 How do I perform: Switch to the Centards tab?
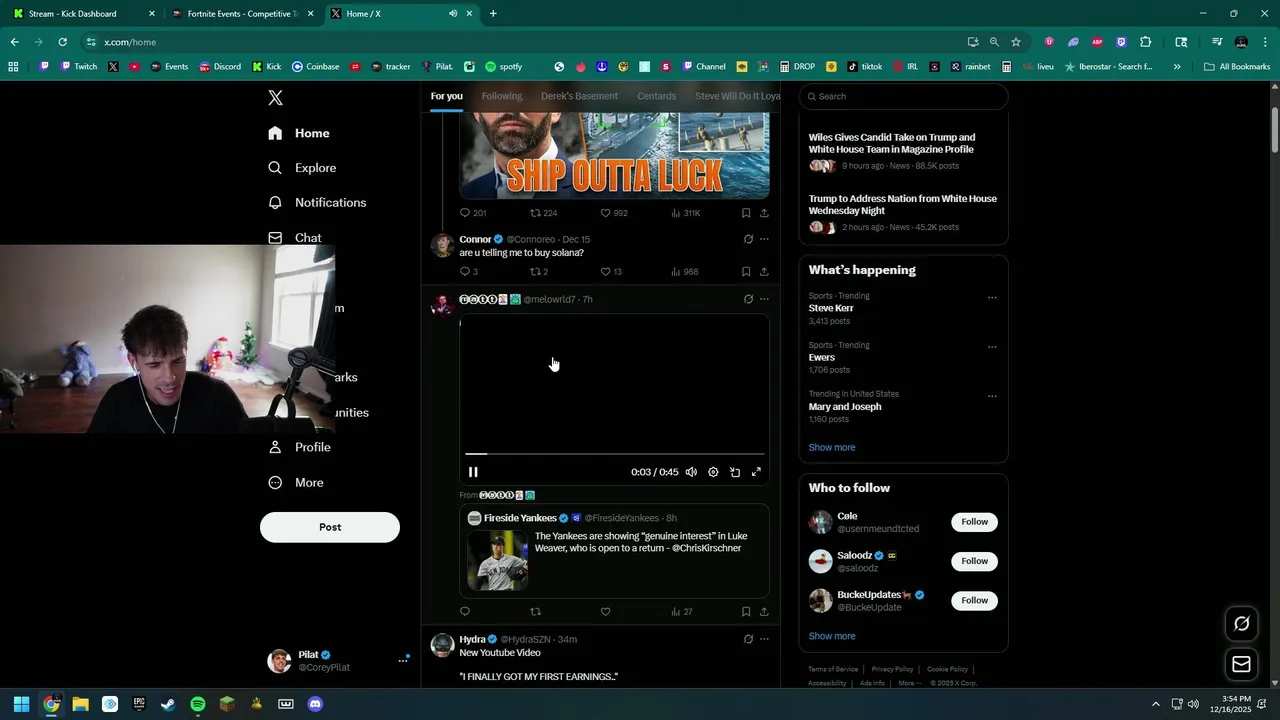point(657,96)
